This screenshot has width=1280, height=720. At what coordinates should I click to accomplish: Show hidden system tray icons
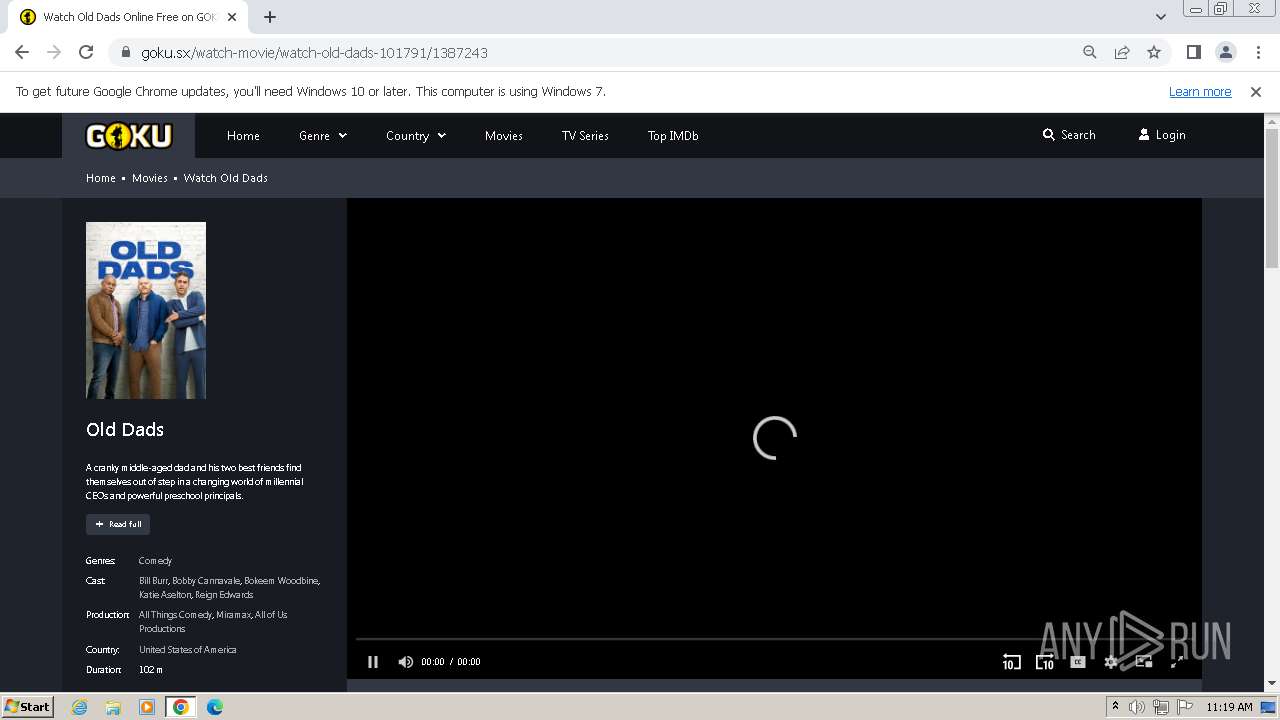[1115, 707]
